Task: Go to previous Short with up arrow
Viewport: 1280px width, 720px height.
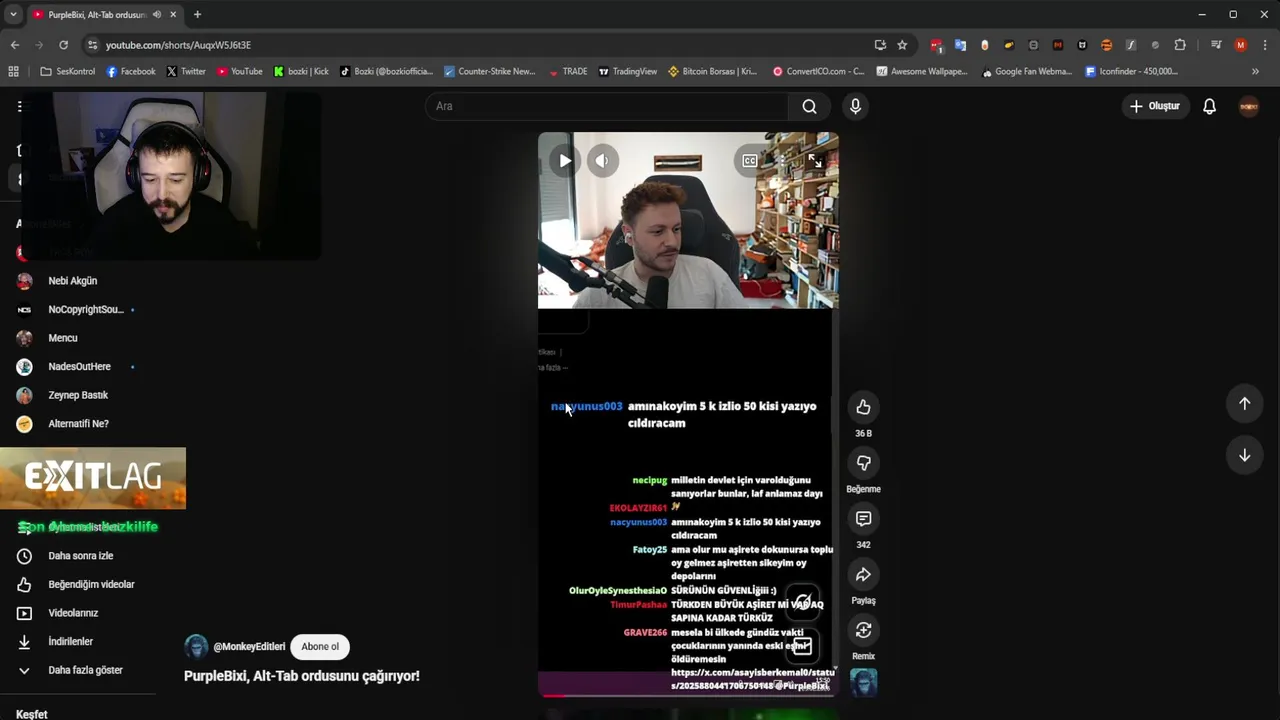Action: click(1244, 403)
